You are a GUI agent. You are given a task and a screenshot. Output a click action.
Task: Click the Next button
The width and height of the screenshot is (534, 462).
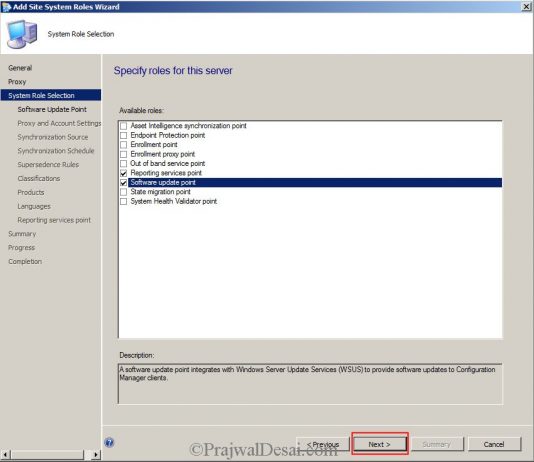(x=379, y=444)
